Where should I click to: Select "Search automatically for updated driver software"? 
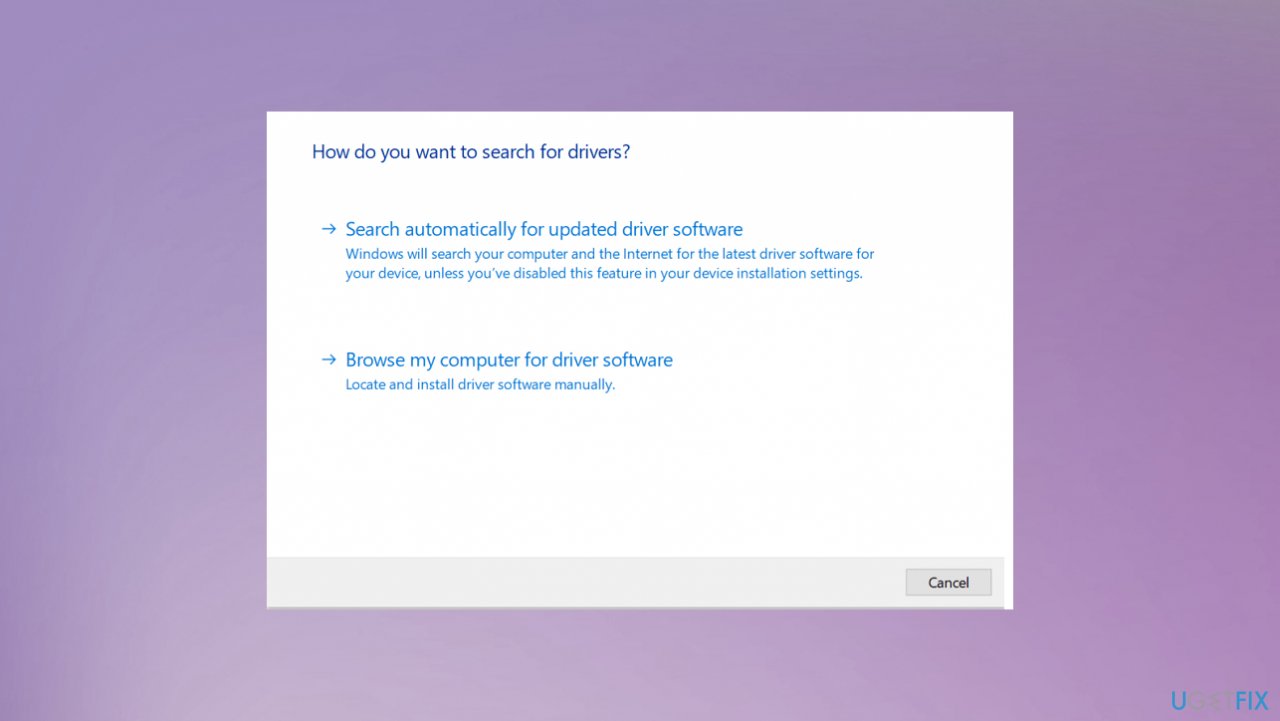pyautogui.click(x=544, y=229)
